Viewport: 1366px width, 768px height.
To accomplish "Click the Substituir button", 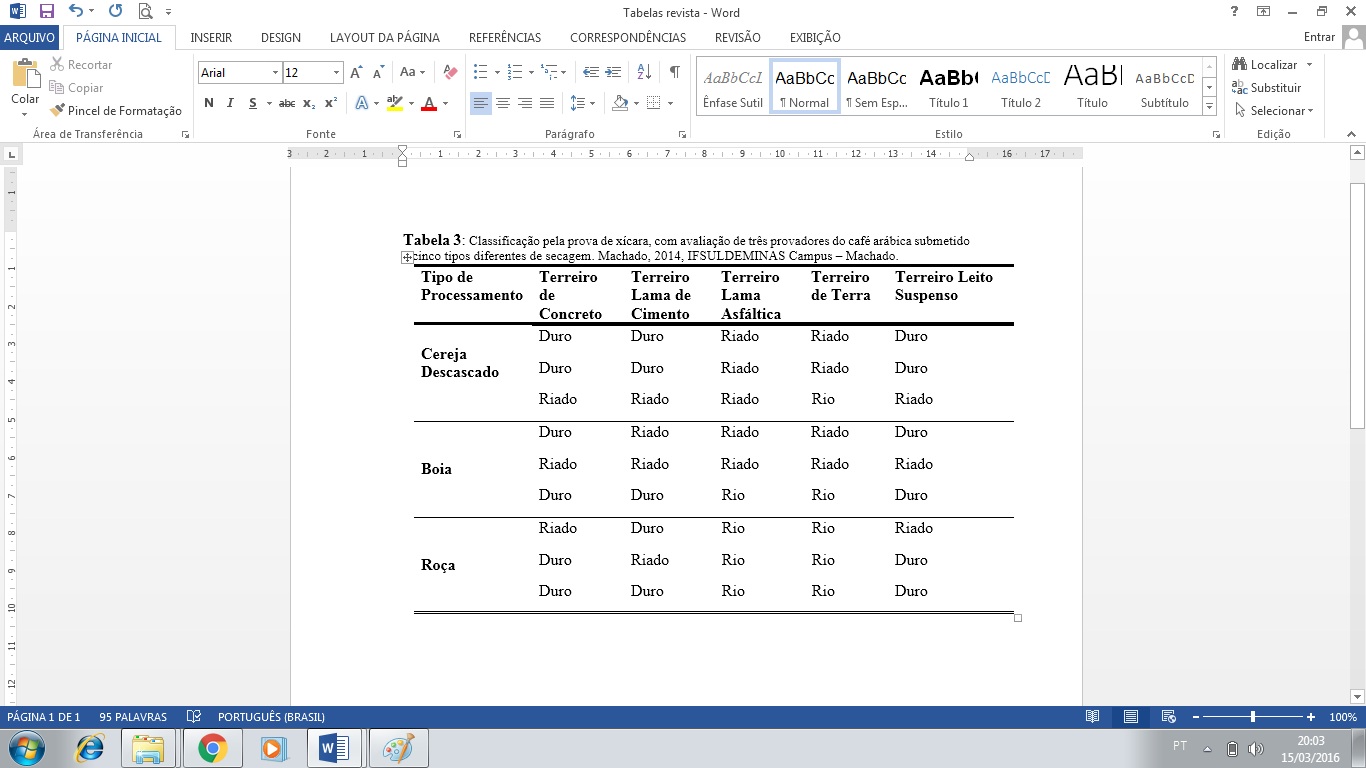I will (x=1267, y=88).
